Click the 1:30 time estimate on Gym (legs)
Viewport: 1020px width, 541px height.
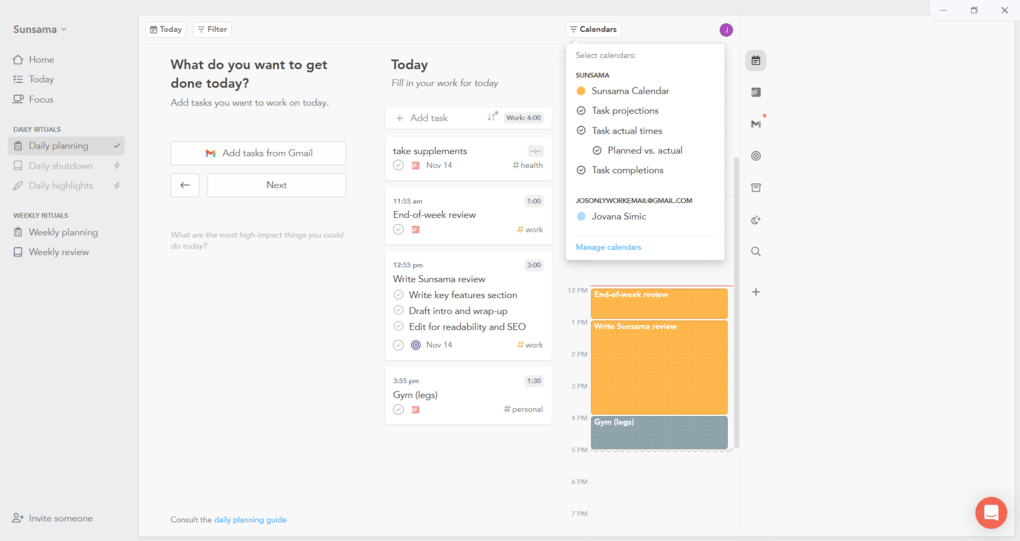tap(534, 381)
